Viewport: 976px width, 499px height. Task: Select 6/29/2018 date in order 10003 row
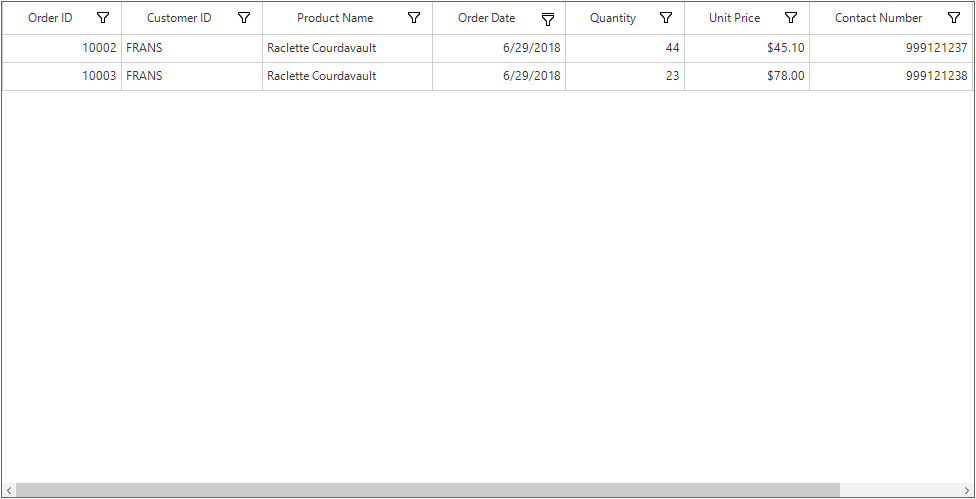click(499, 77)
